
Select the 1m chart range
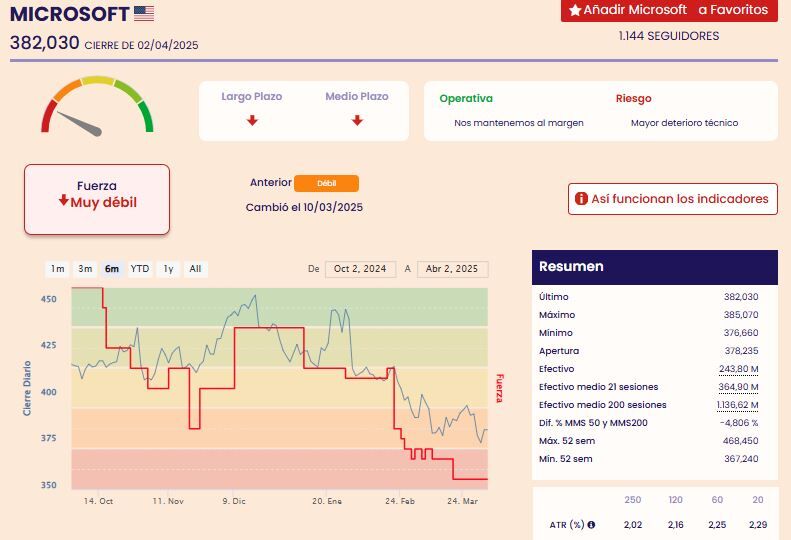[x=58, y=269]
